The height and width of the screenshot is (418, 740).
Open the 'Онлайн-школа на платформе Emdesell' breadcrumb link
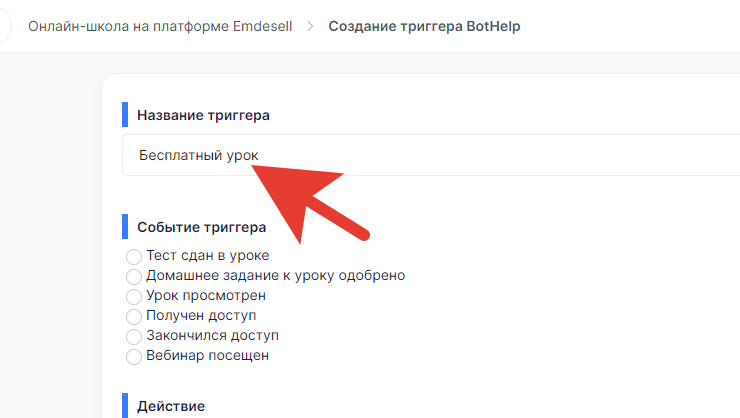[x=160, y=26]
